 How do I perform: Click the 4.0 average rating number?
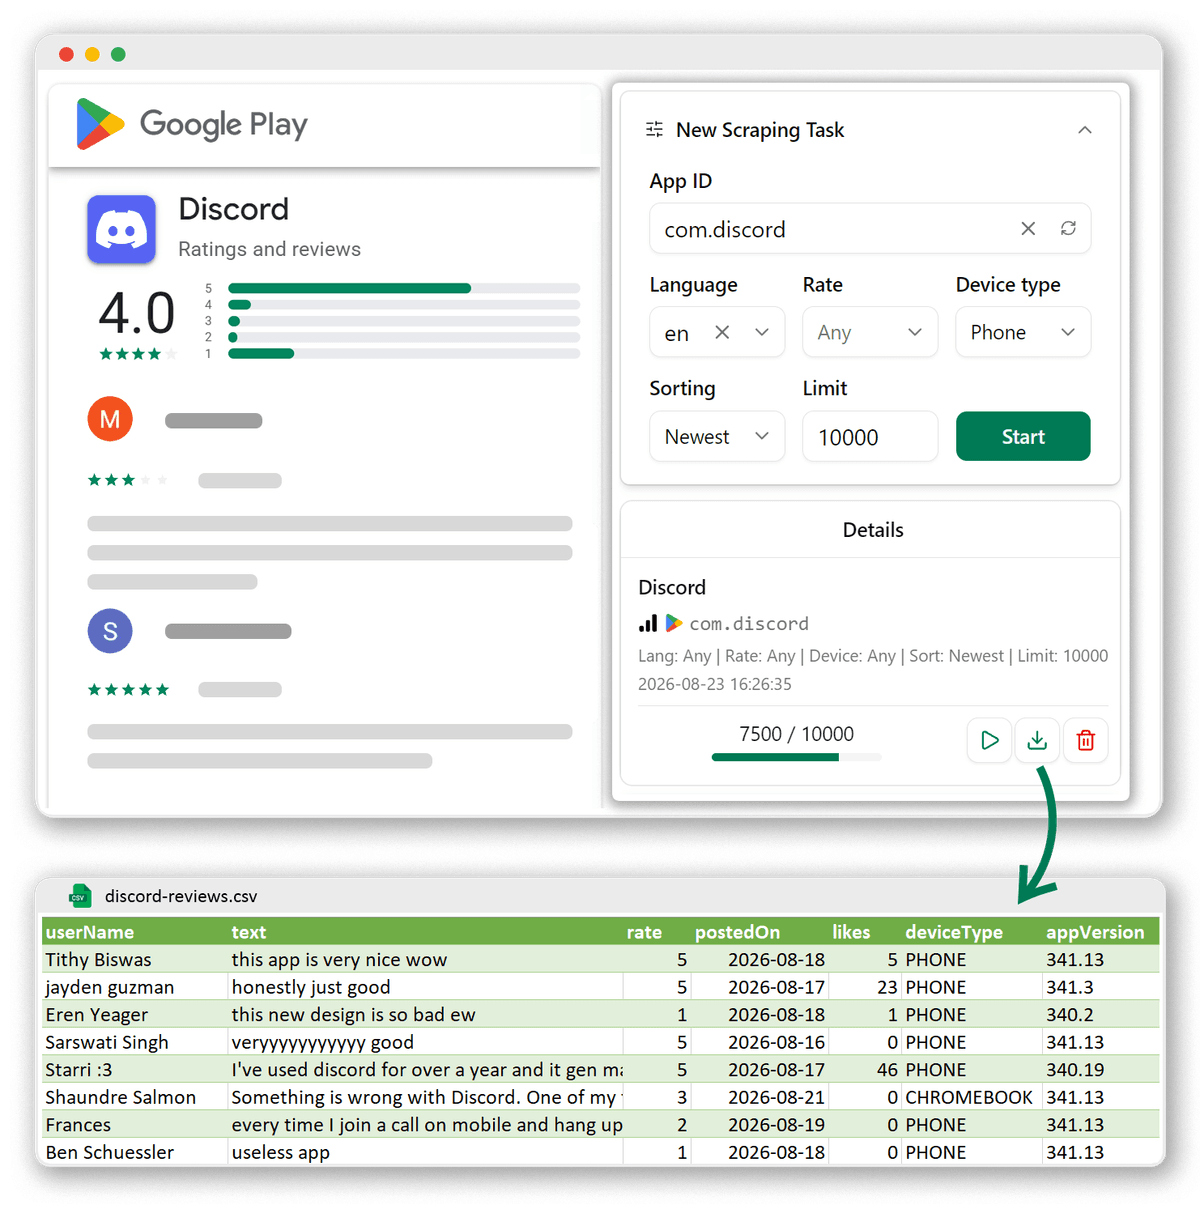click(137, 313)
